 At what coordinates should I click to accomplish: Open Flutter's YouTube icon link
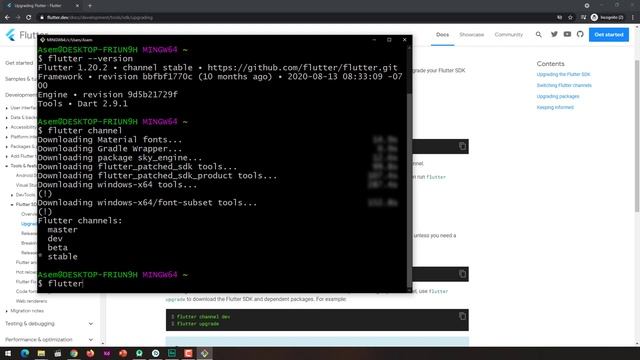pyautogui.click(x=567, y=34)
